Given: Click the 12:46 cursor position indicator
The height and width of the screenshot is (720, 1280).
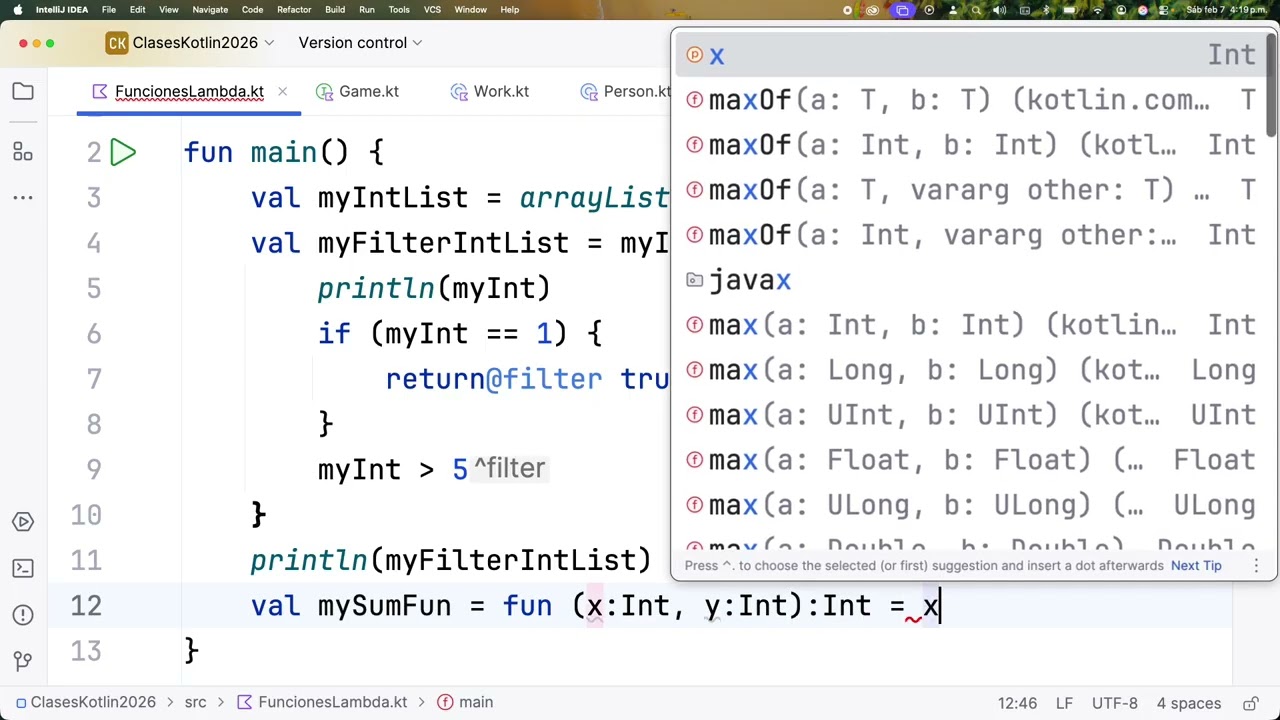Looking at the screenshot, I should (x=1017, y=703).
